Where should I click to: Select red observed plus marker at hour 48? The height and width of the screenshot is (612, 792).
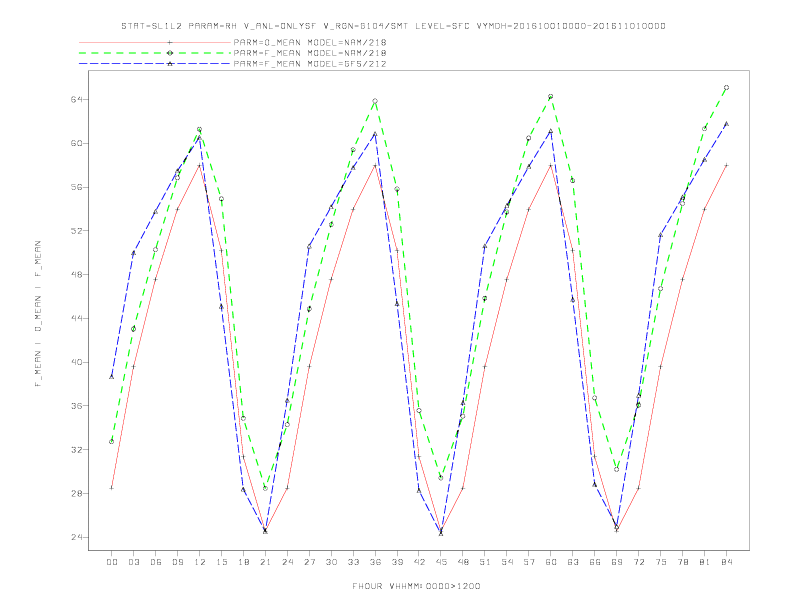click(x=463, y=488)
